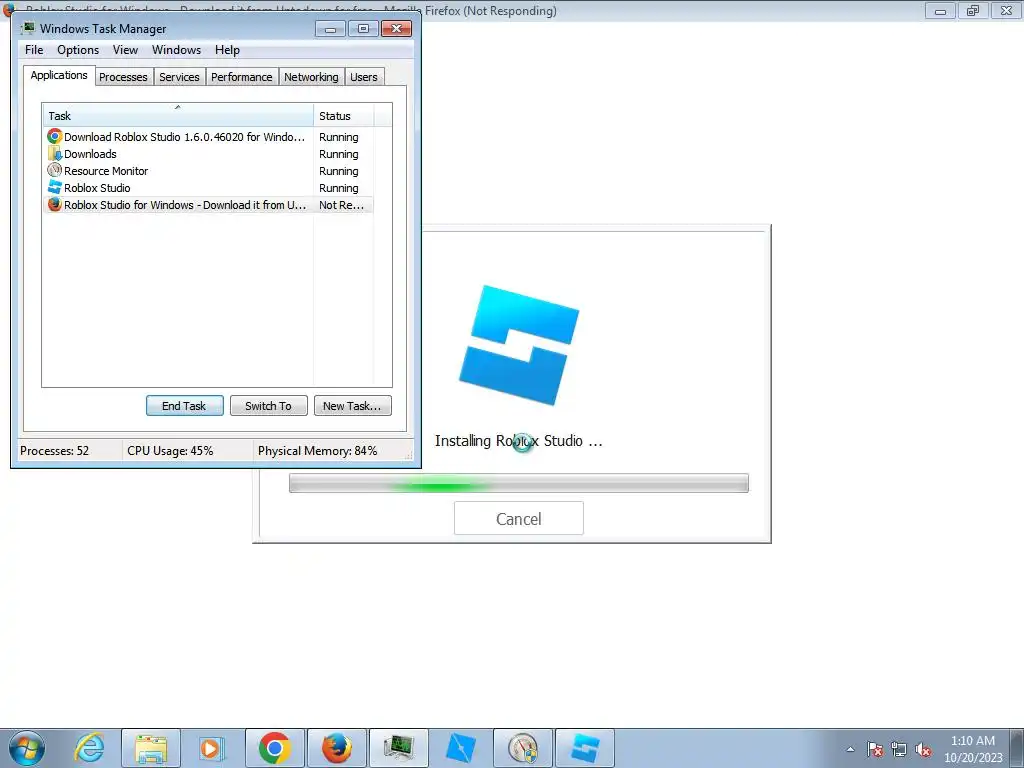Click the CPU Usage: 45% status entry

[x=170, y=451]
